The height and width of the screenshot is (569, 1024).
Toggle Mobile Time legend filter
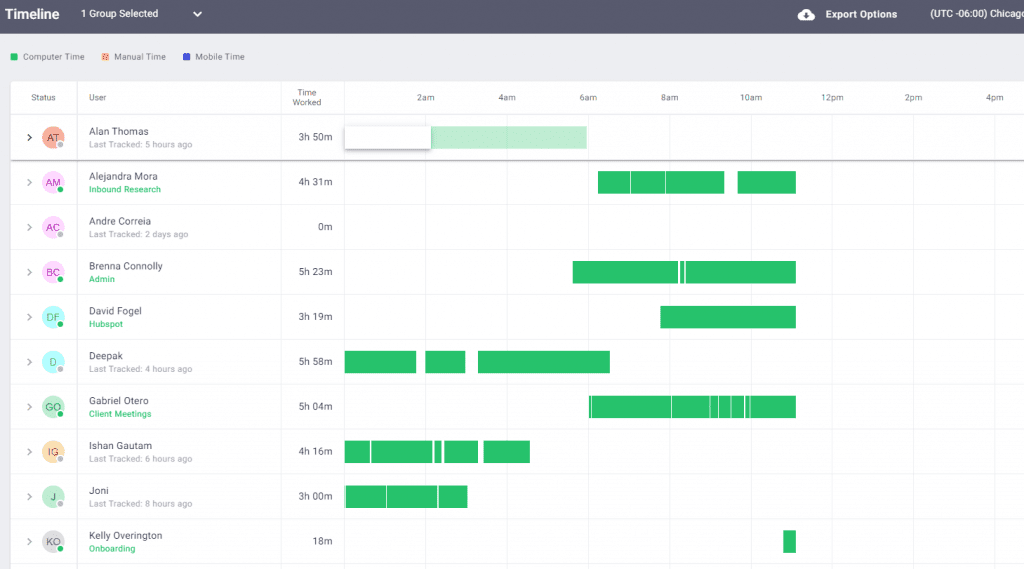click(213, 57)
